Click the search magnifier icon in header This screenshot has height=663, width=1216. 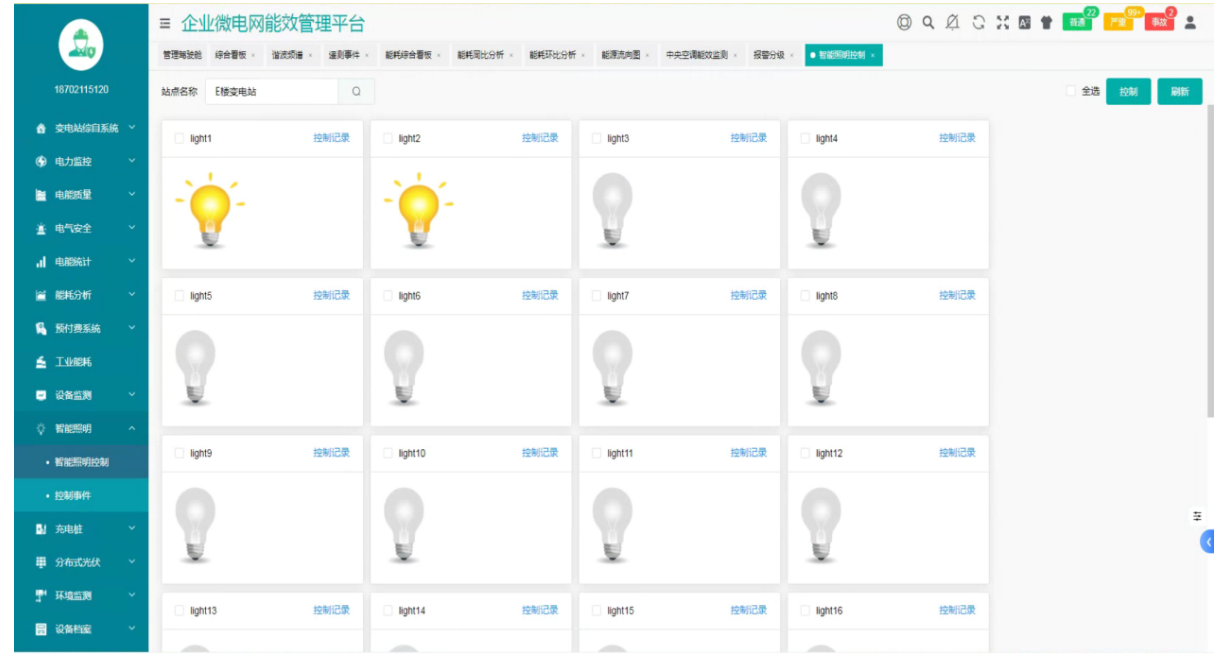[x=928, y=22]
